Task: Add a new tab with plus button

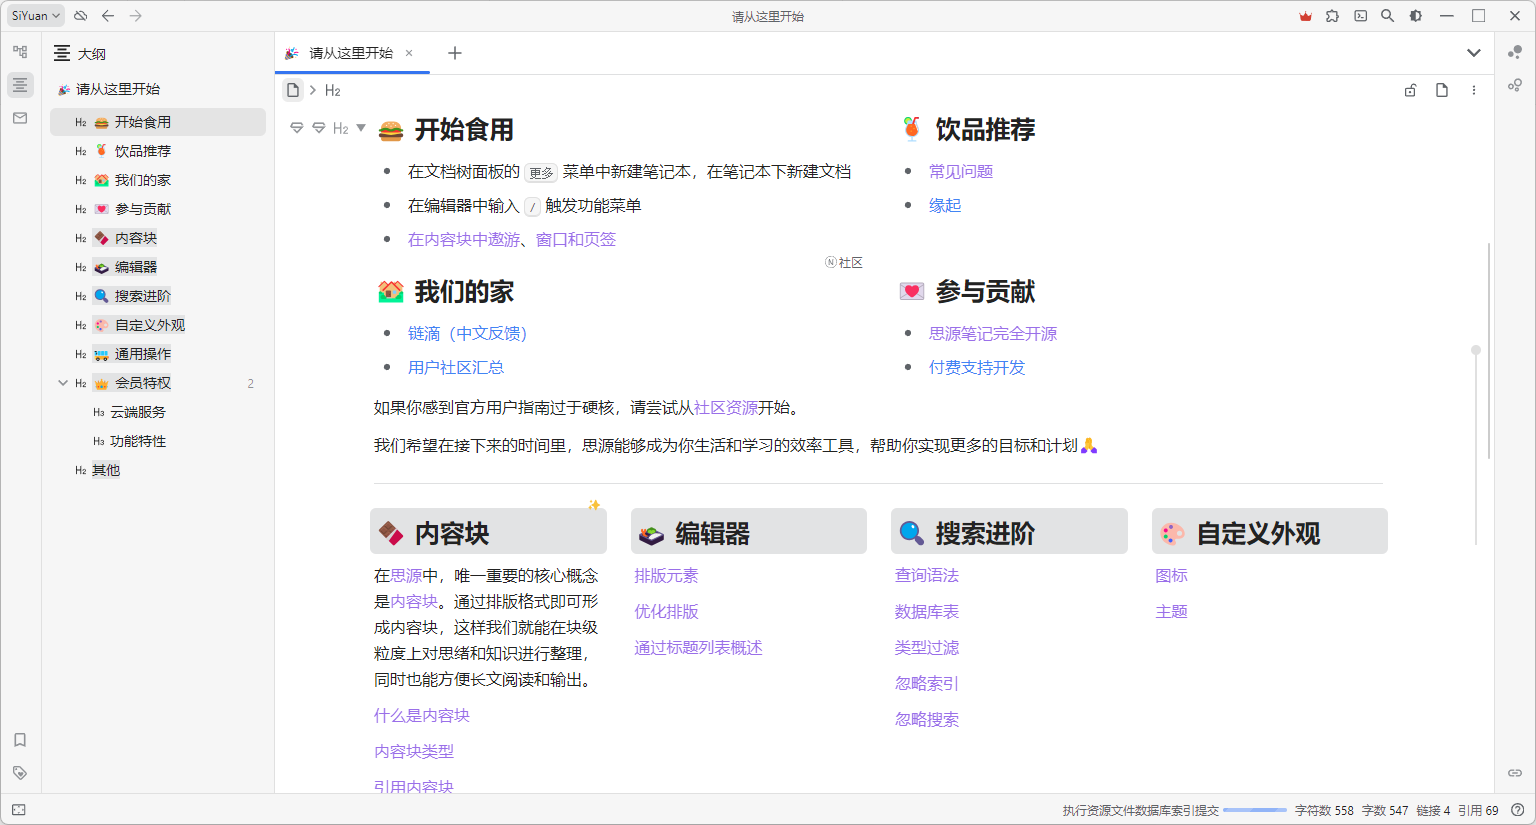Action: pyautogui.click(x=455, y=53)
